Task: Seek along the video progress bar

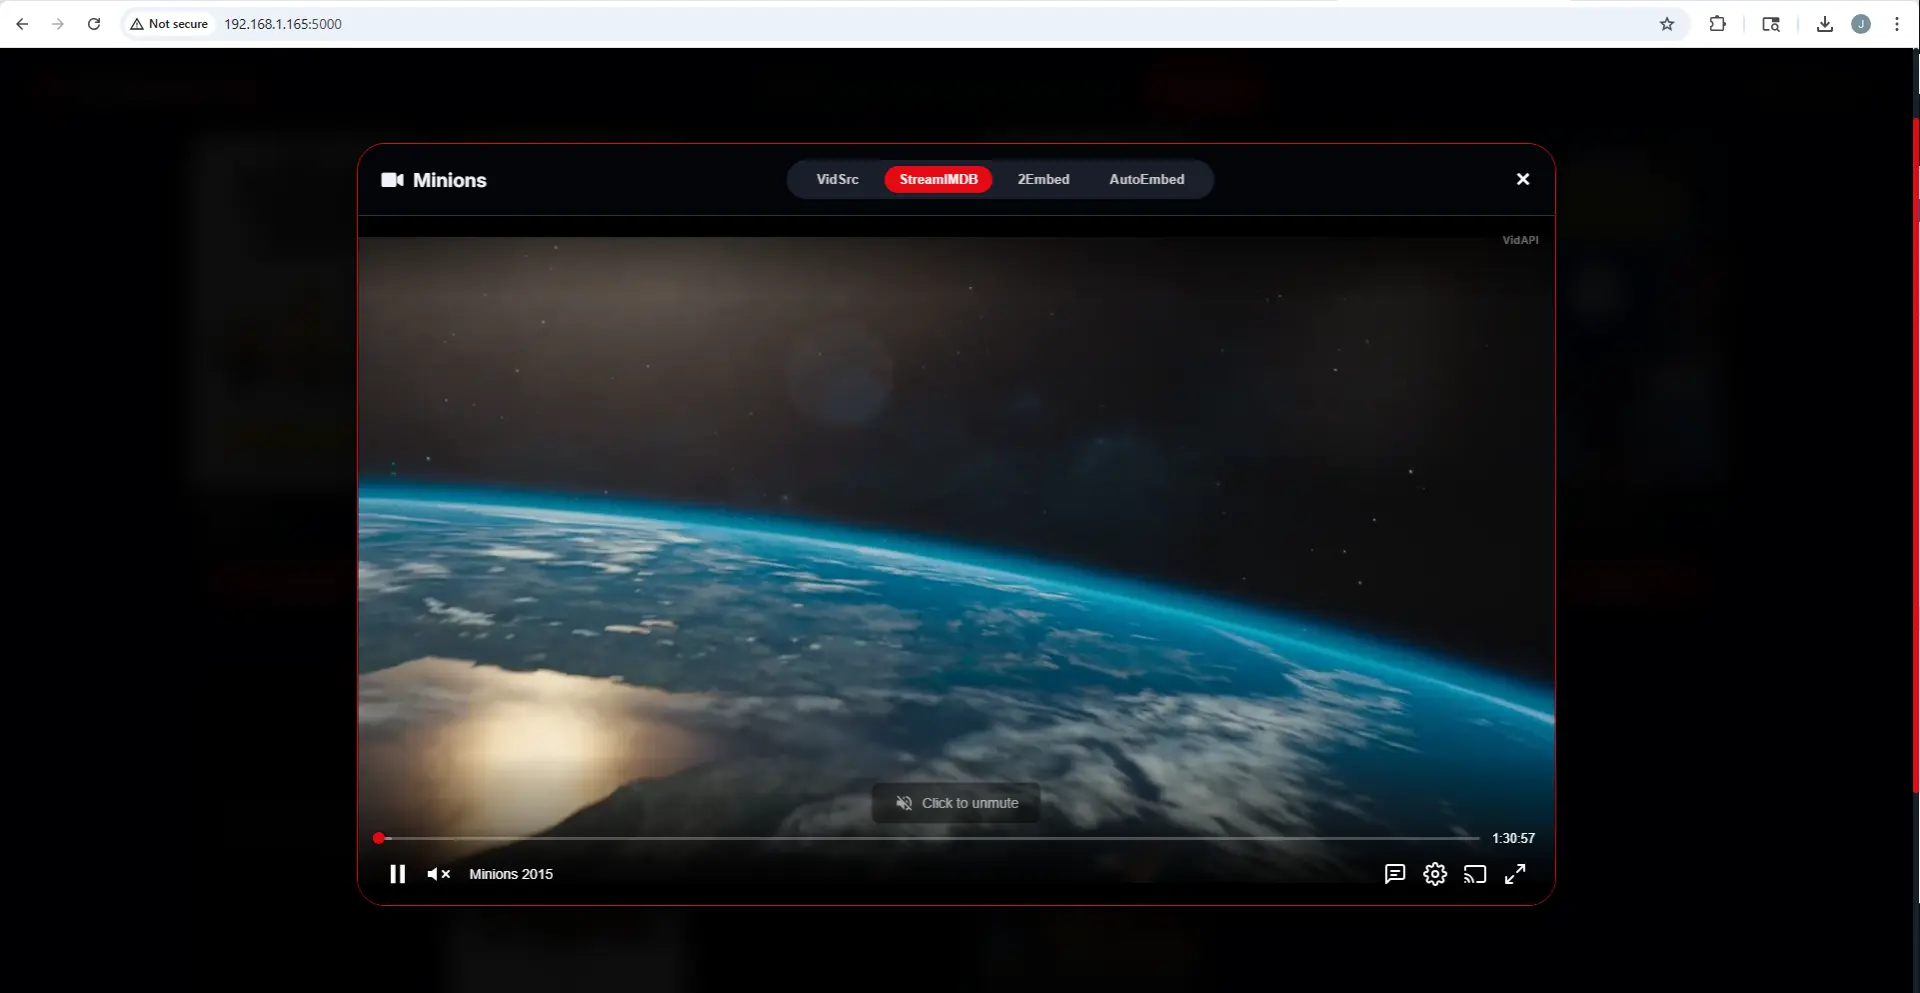Action: pos(929,838)
